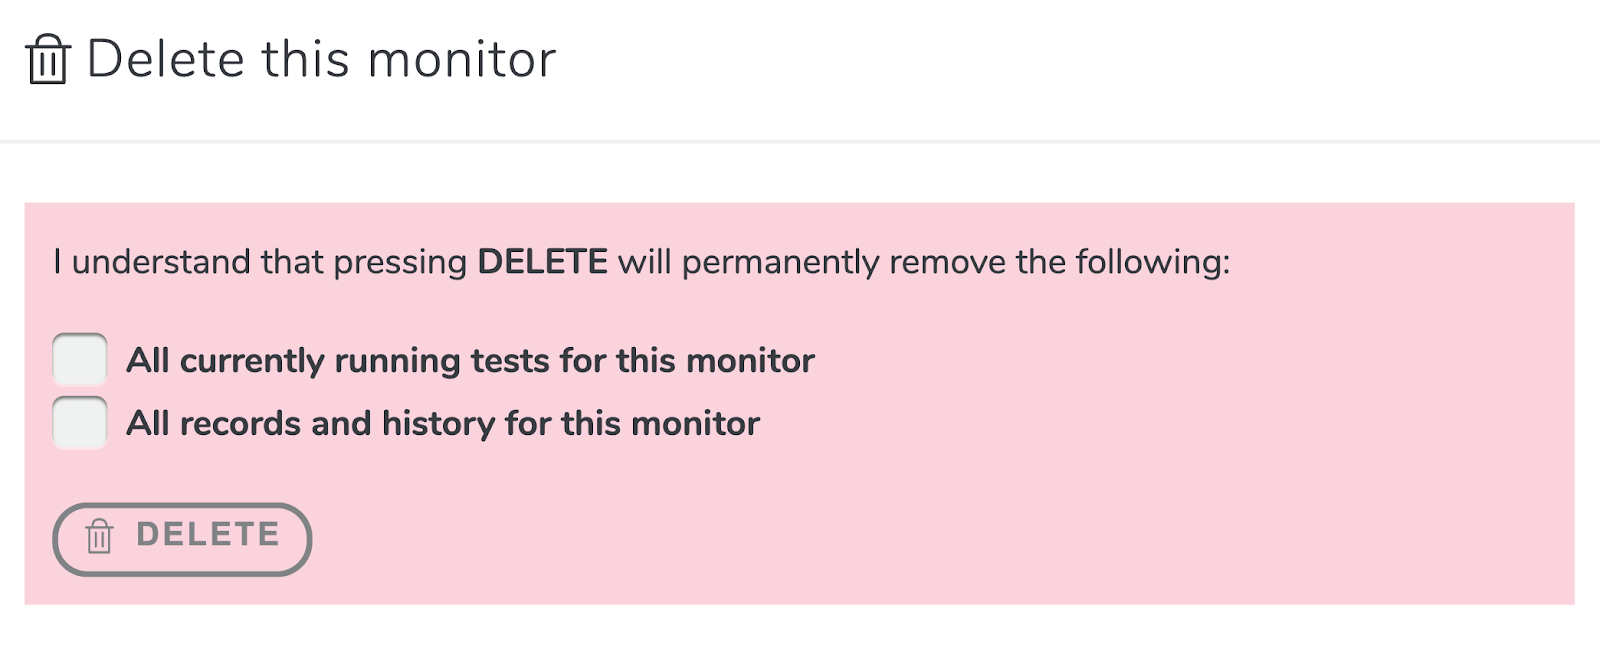Click the word "permanently" in the warning

(780, 263)
